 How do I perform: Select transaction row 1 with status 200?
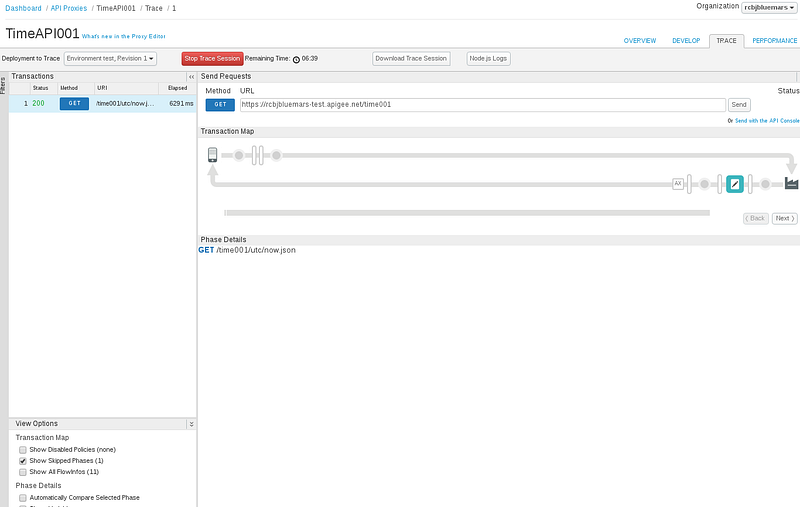103,104
